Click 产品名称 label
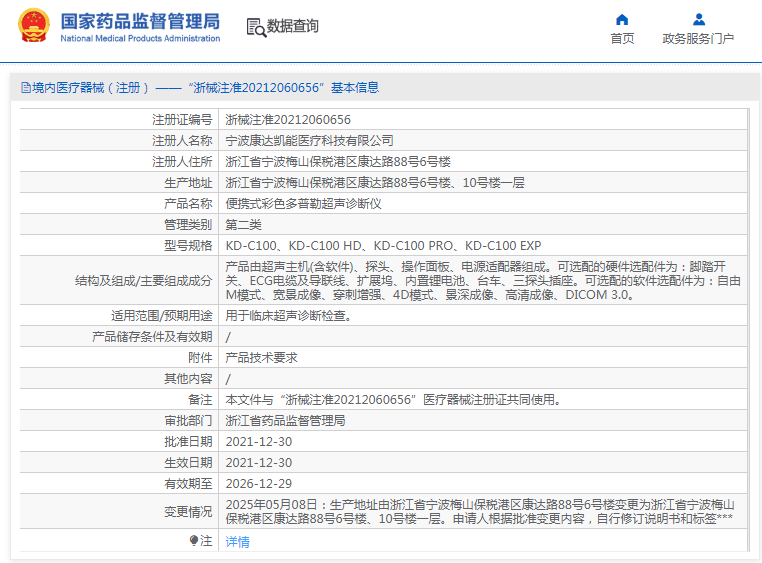 [x=188, y=204]
